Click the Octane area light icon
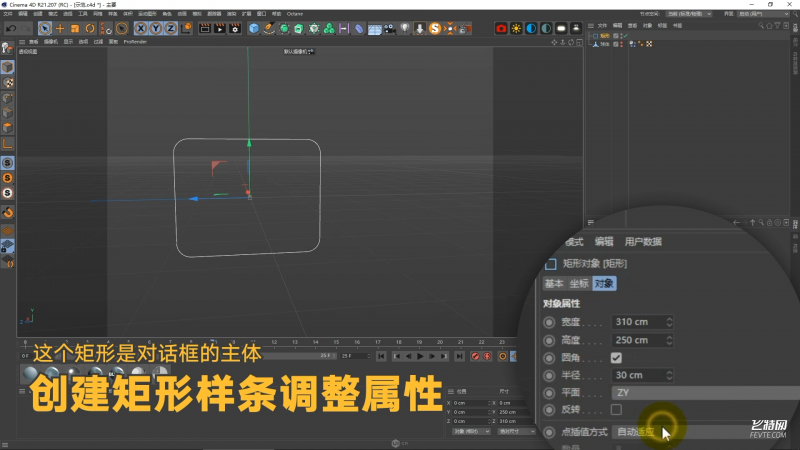Screen dimensions: 800x450 click(x=561, y=29)
